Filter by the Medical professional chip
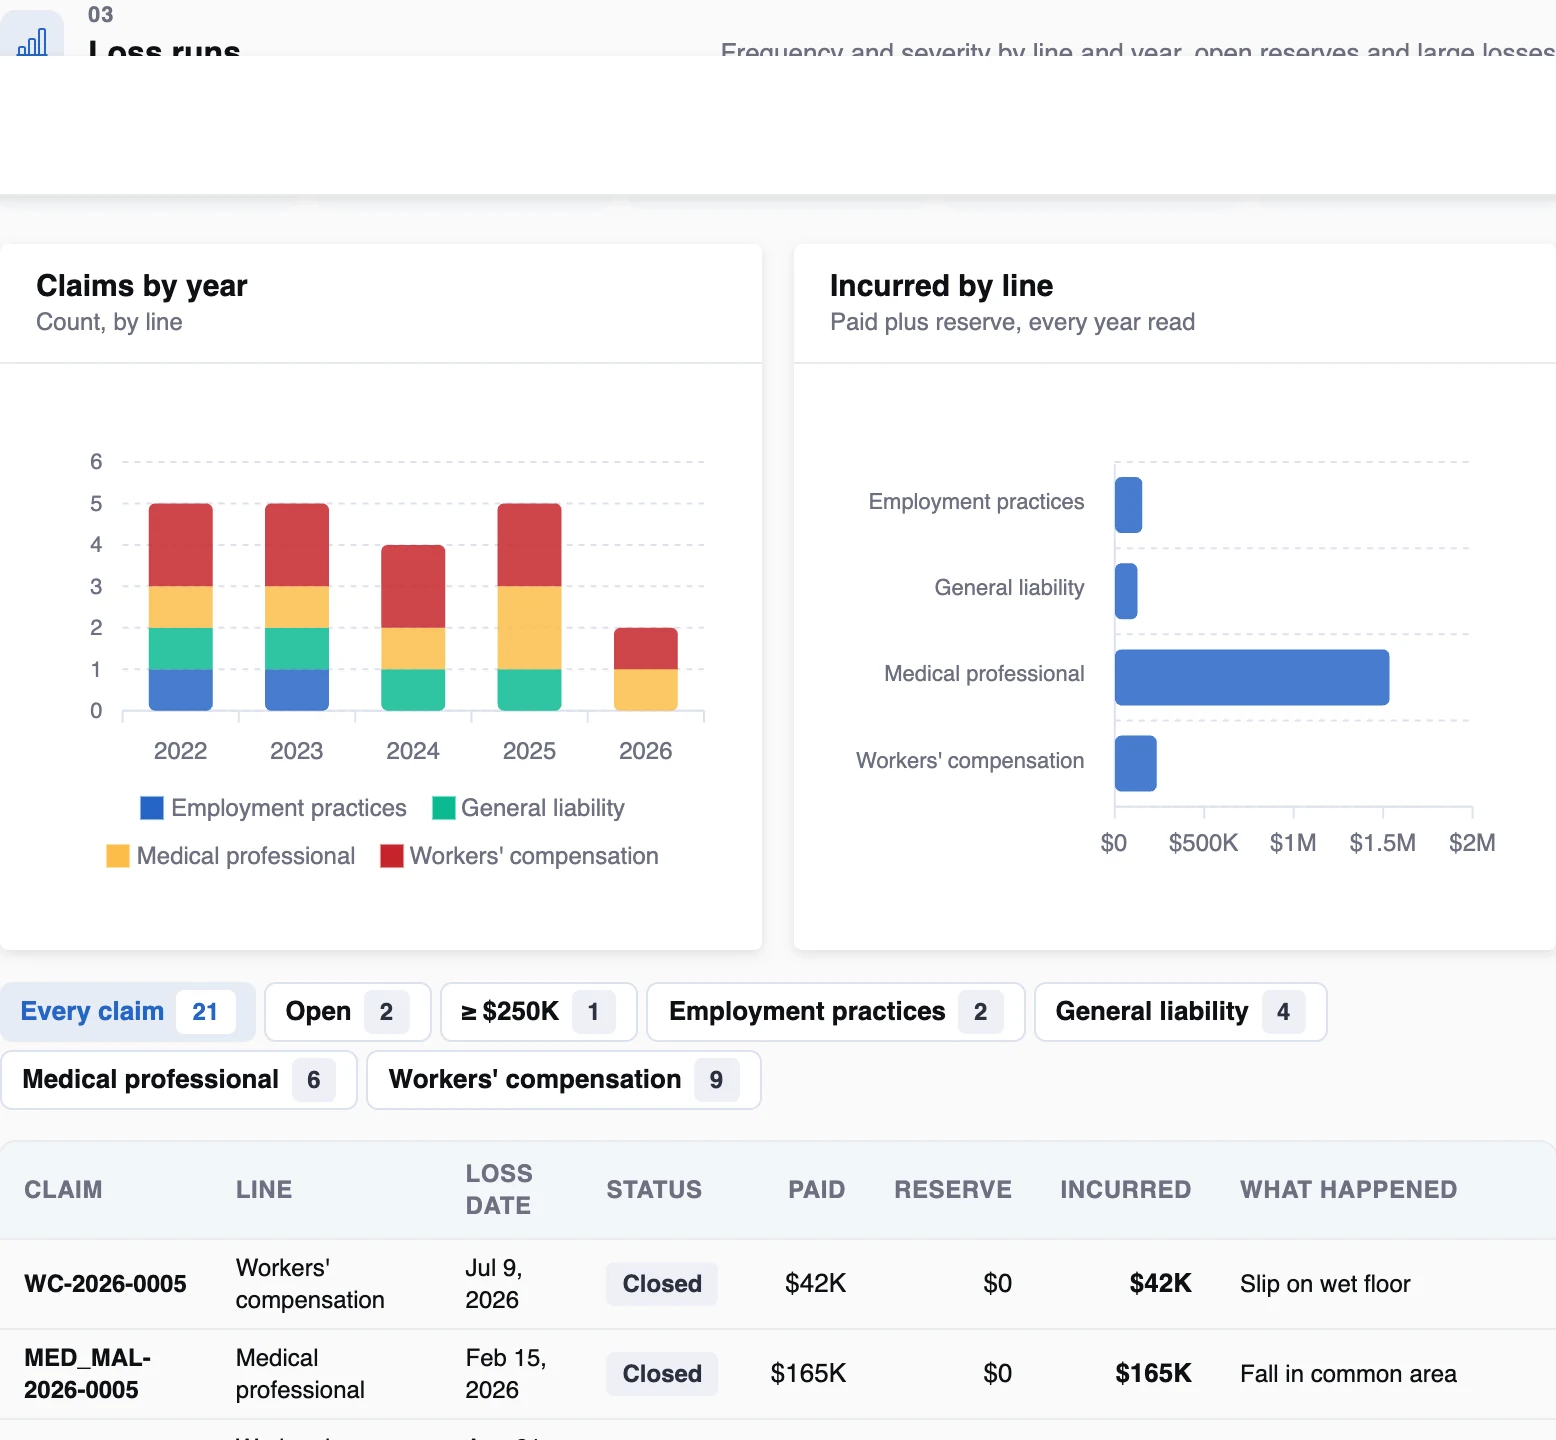This screenshot has width=1556, height=1440. (179, 1080)
